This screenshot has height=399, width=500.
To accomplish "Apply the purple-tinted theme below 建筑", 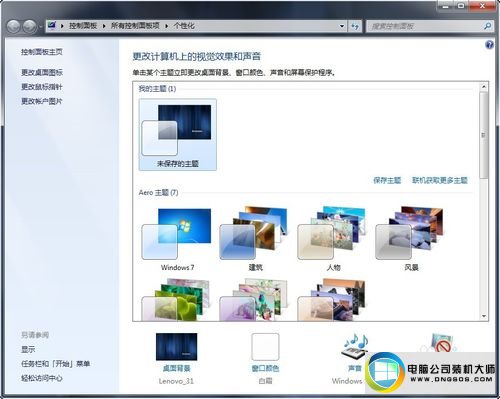I will 254,300.
